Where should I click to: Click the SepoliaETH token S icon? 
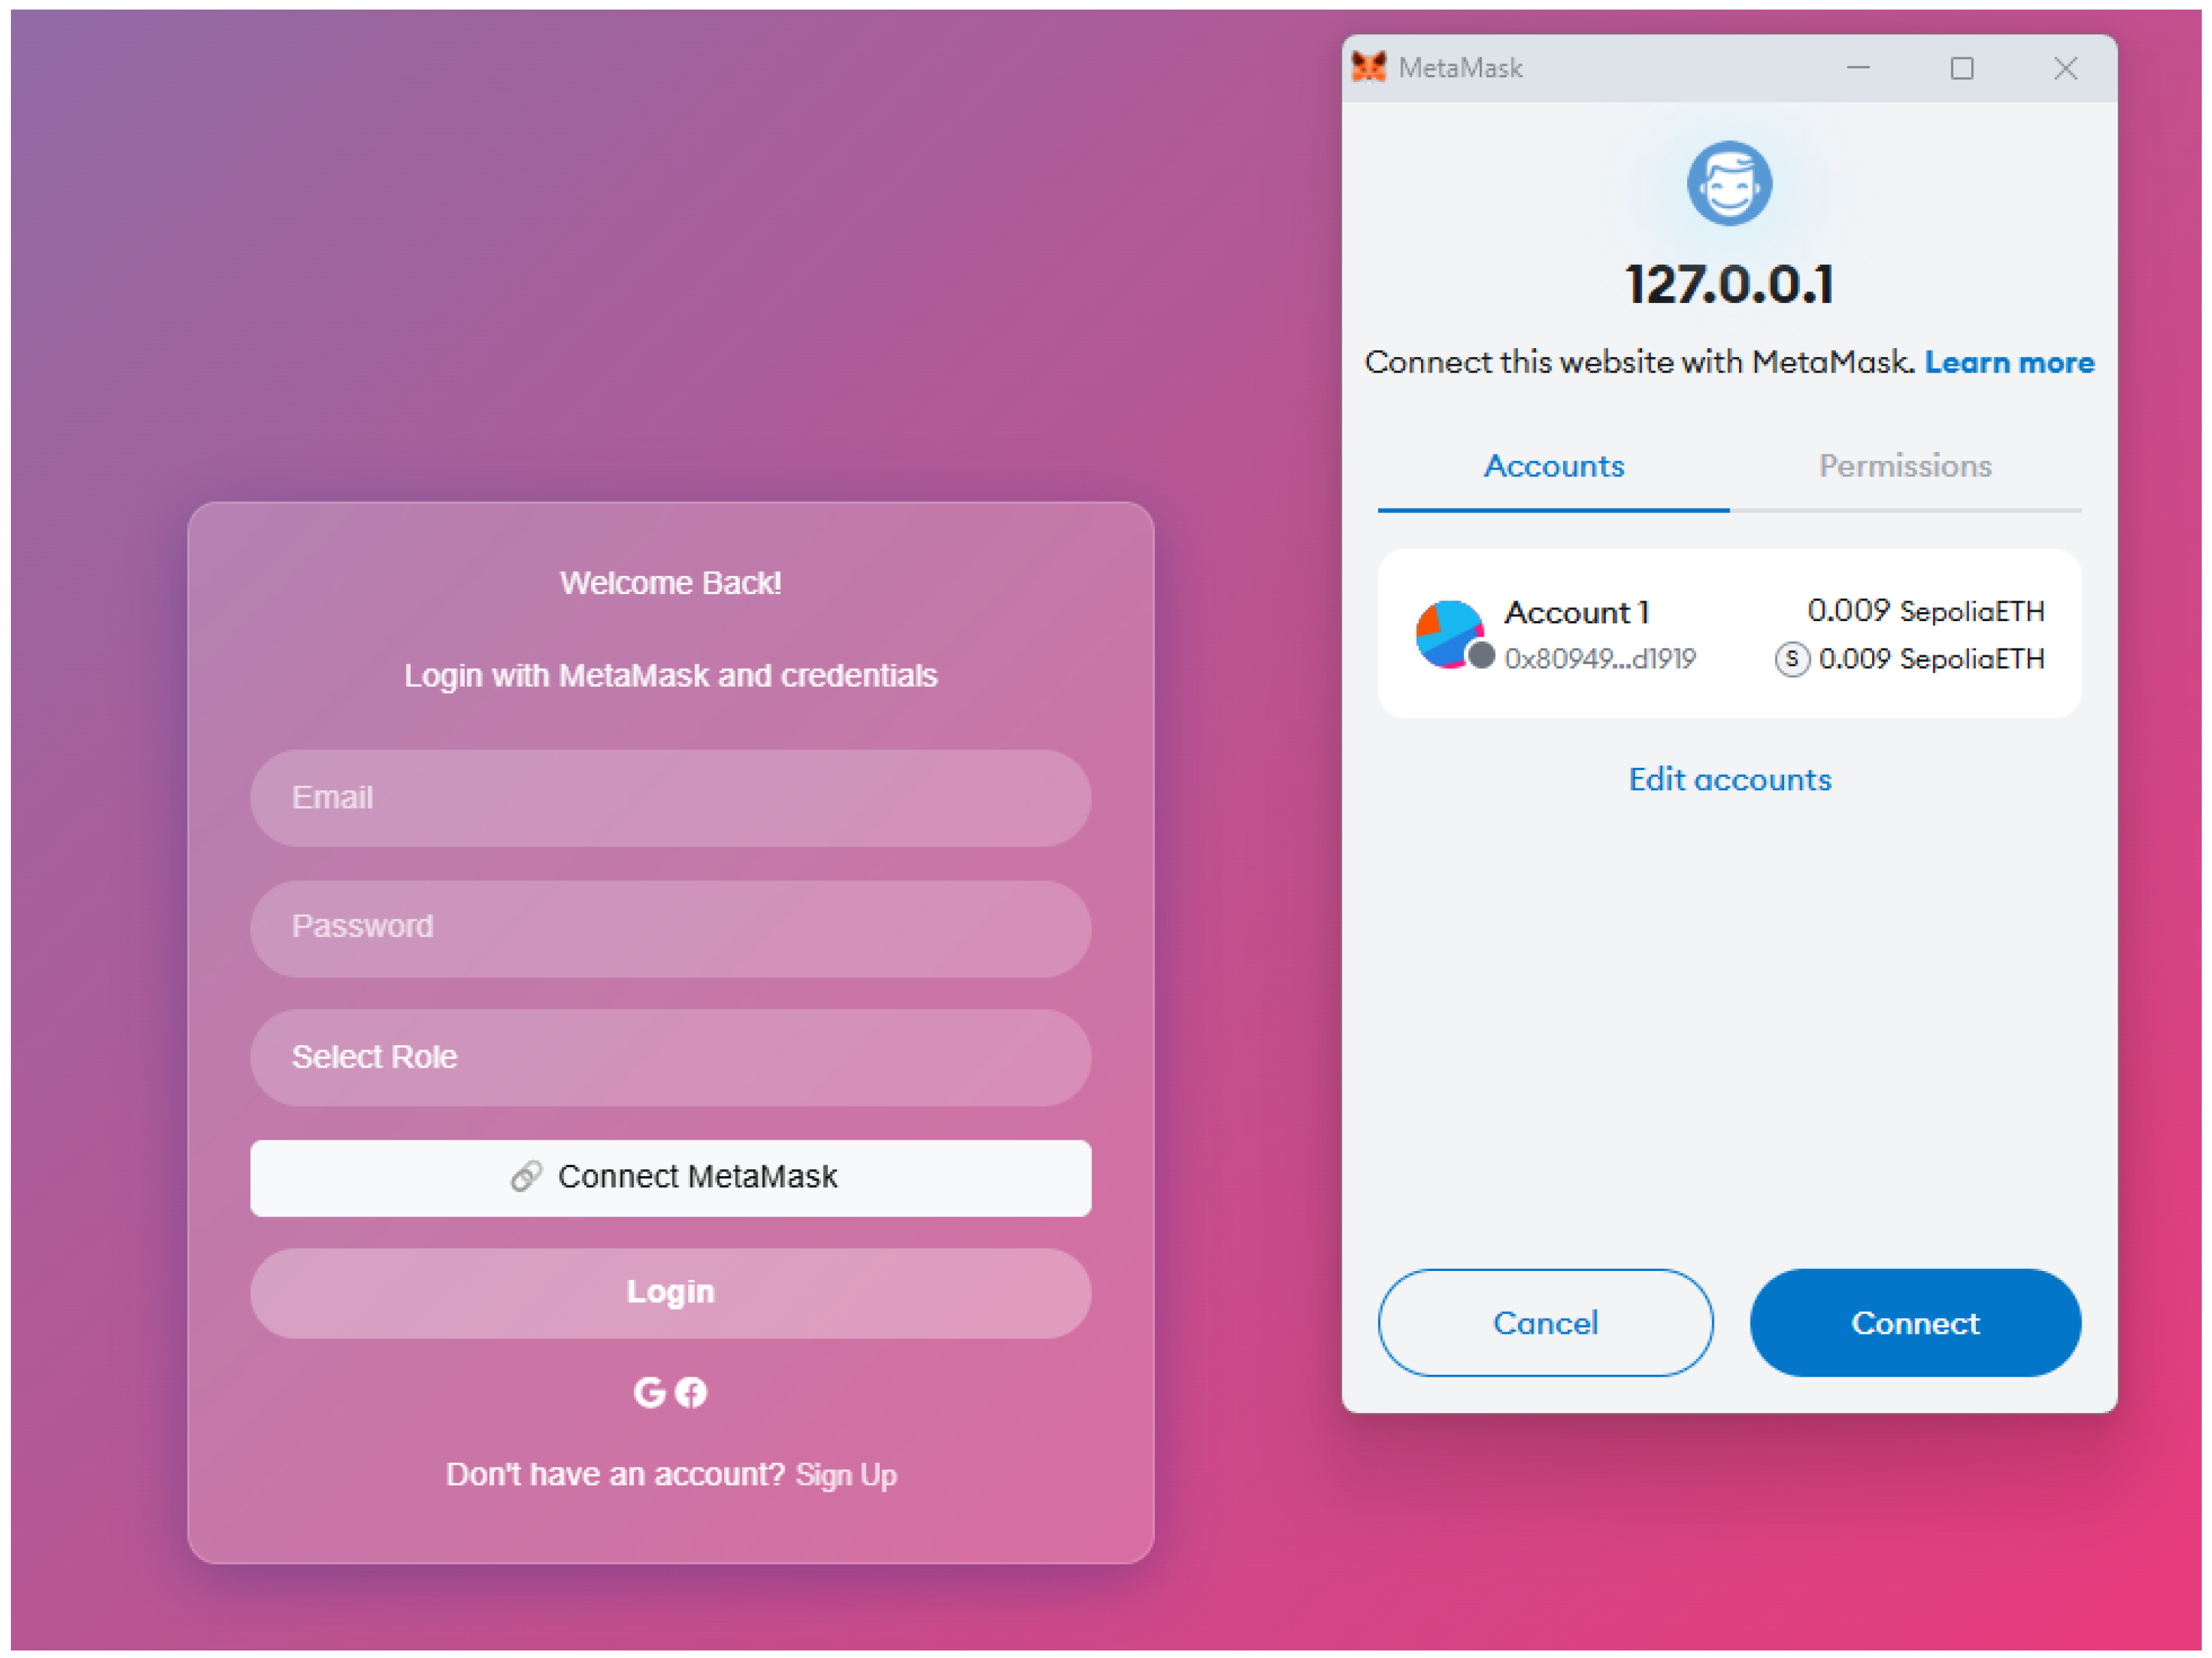pos(1792,659)
